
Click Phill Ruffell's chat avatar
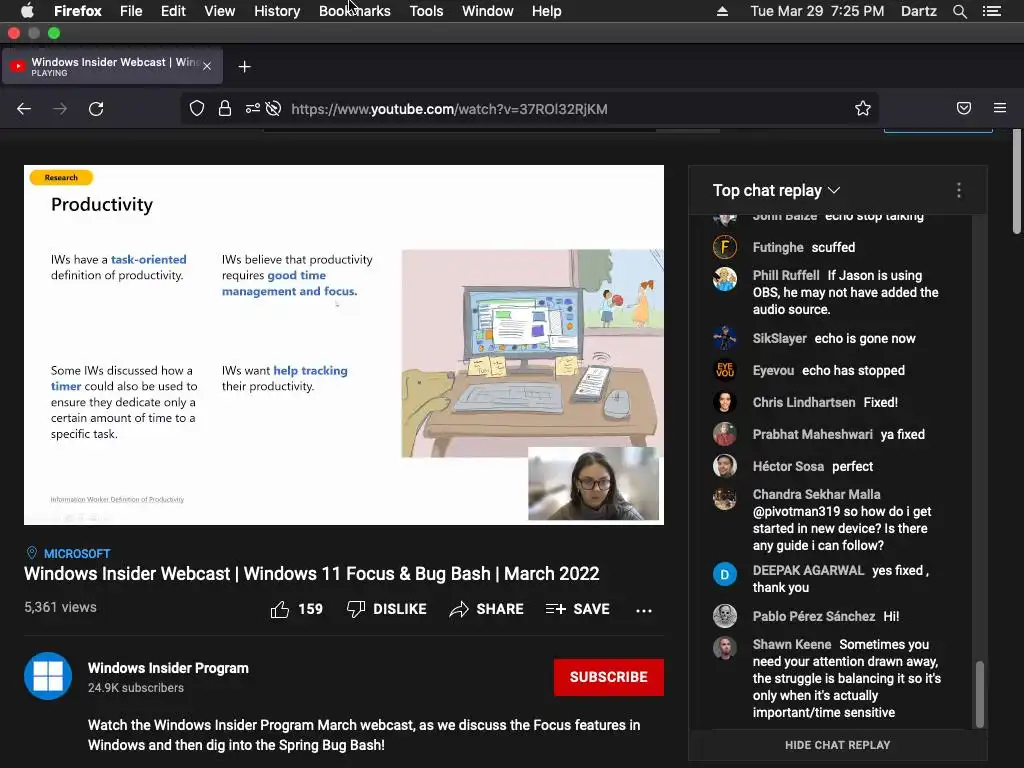725,279
